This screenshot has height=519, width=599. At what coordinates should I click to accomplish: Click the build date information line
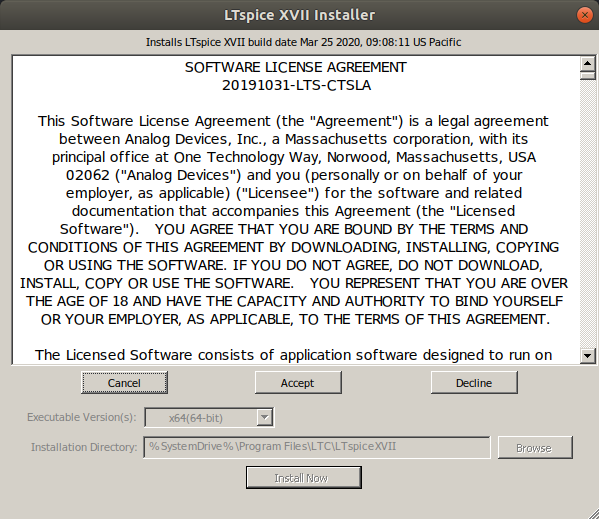click(303, 42)
